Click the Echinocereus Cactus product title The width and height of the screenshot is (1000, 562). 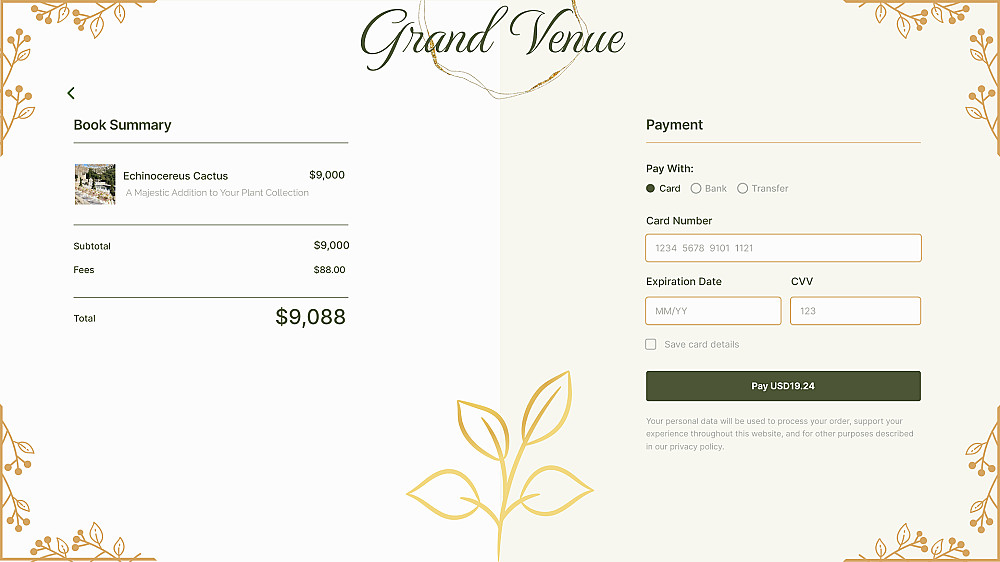[x=175, y=176]
